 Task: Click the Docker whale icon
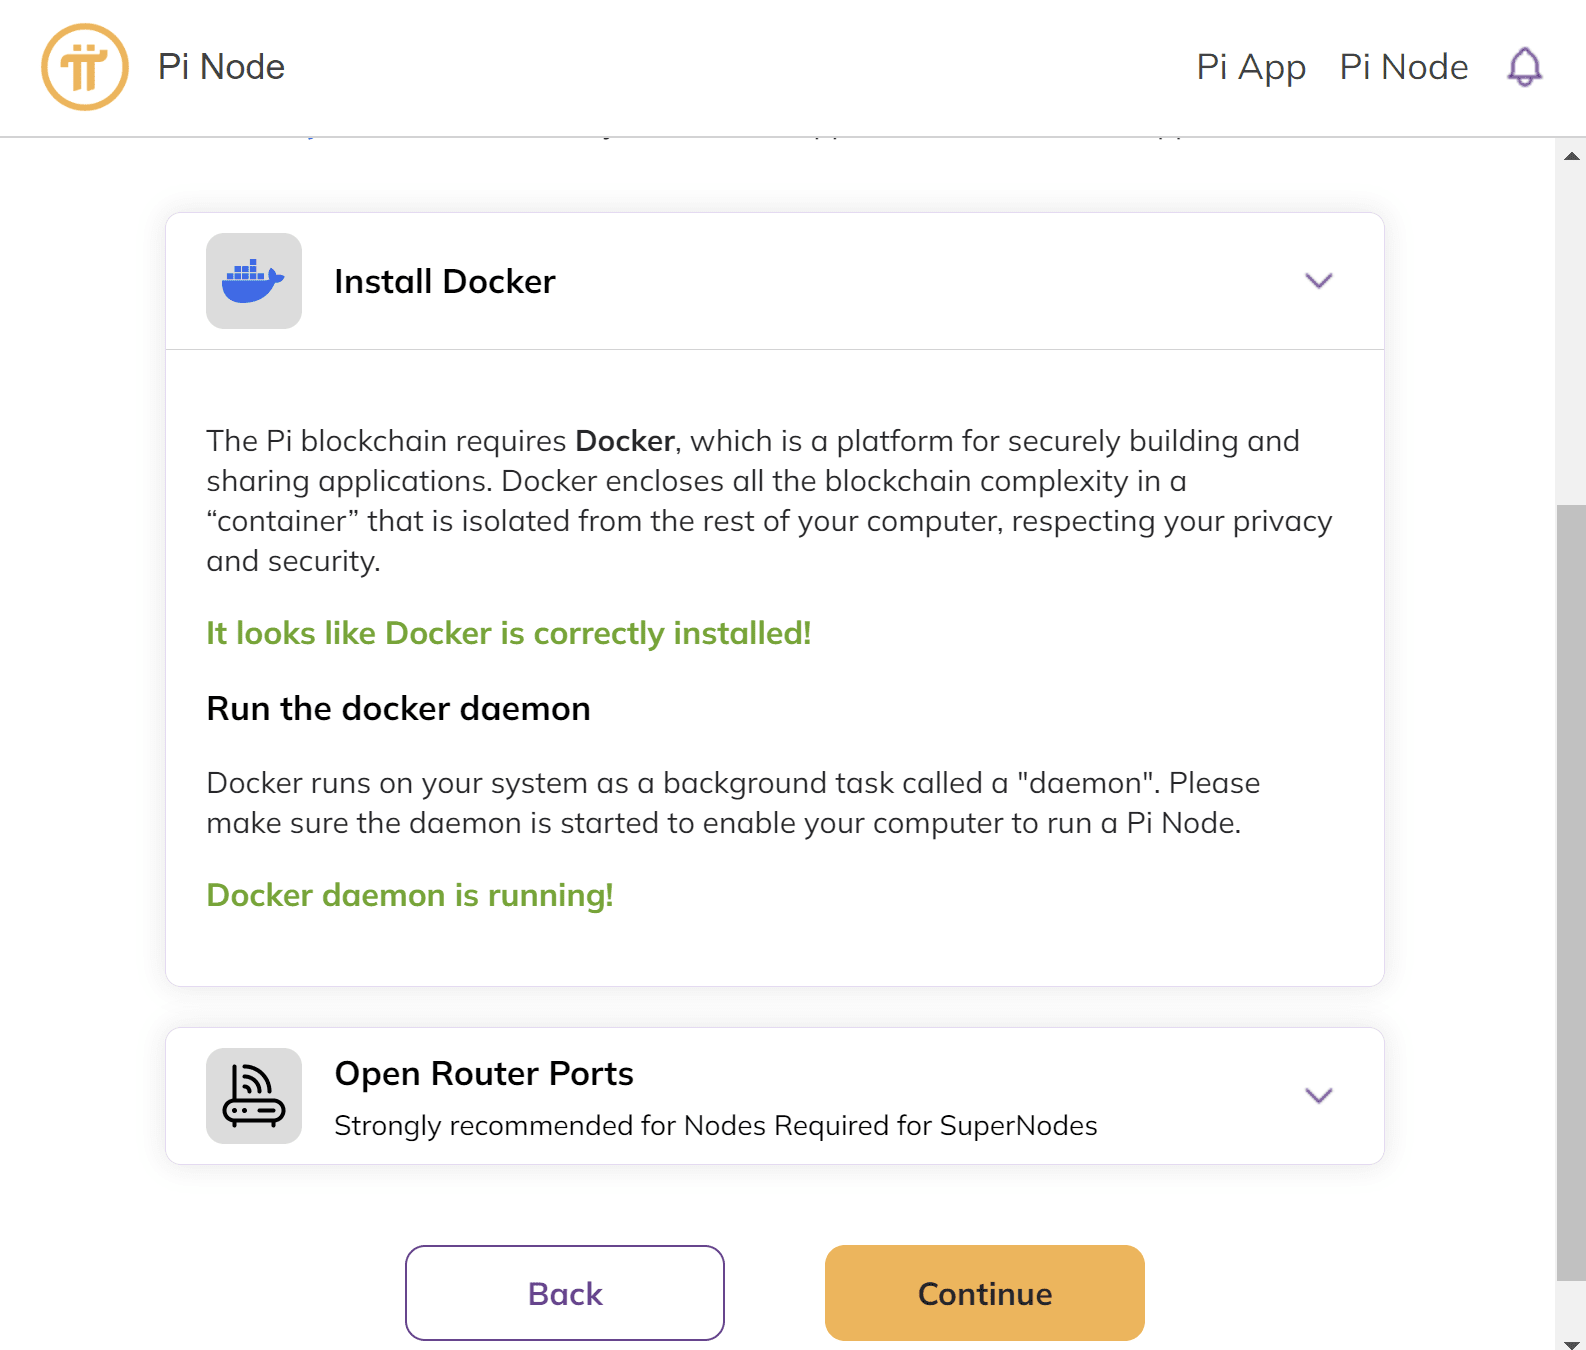click(253, 281)
